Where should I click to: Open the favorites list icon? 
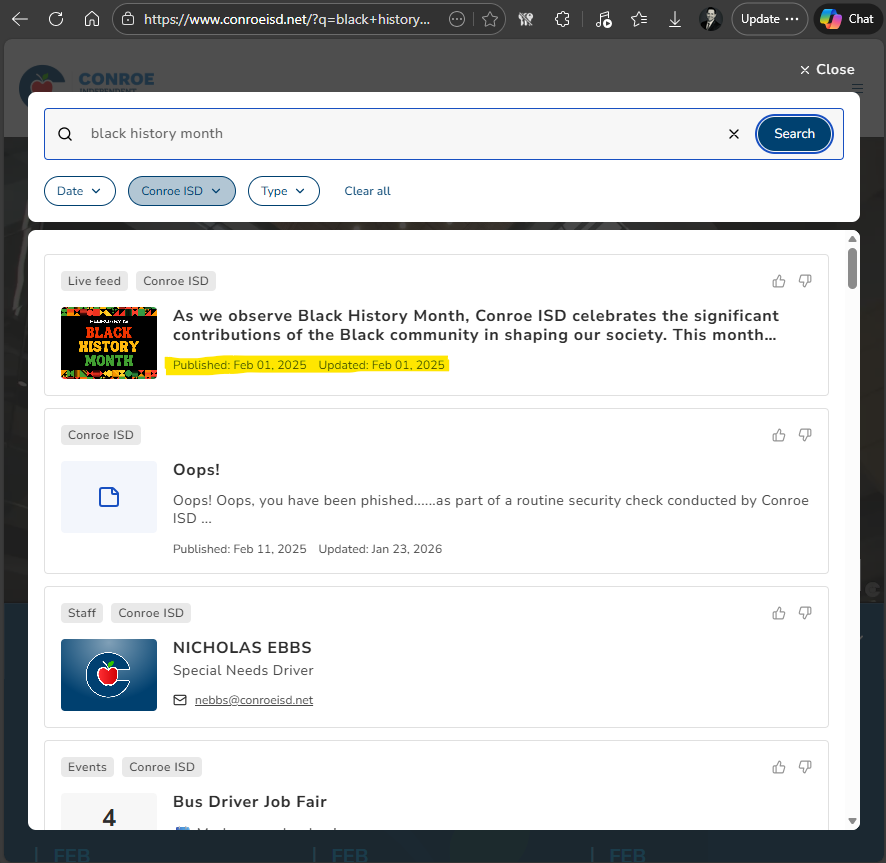tap(639, 19)
